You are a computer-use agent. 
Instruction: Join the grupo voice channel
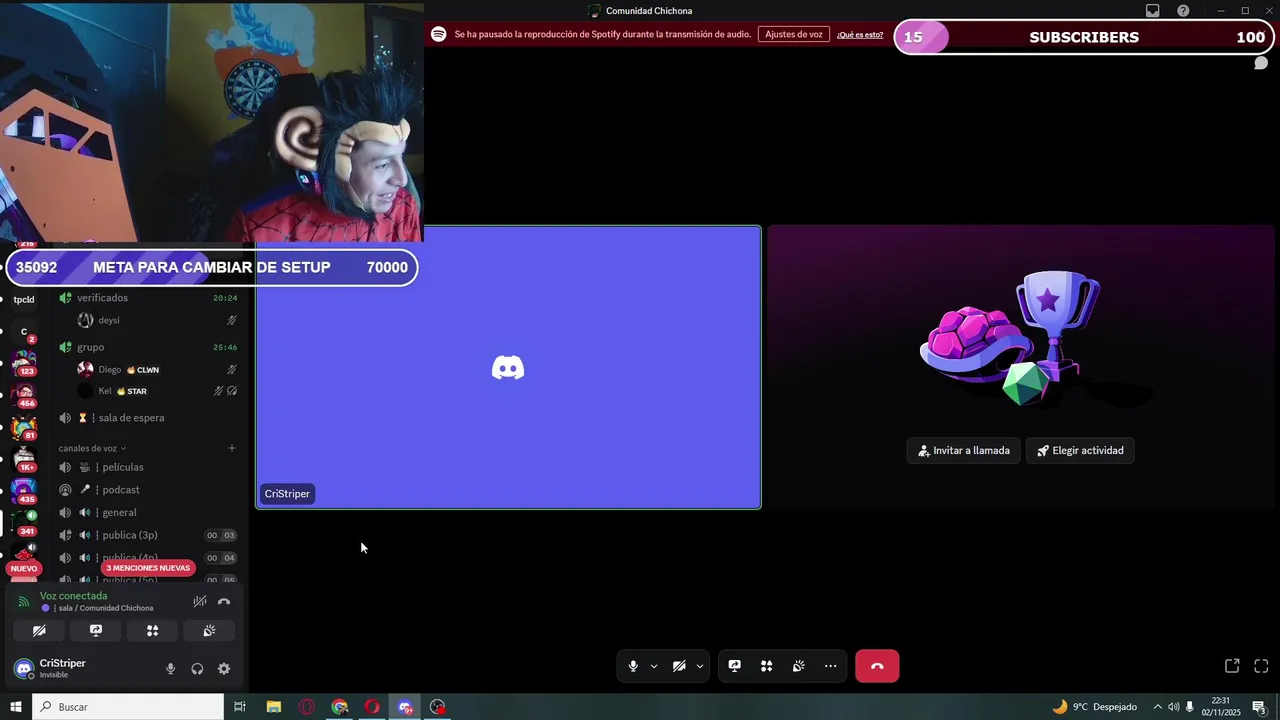[x=148, y=347]
